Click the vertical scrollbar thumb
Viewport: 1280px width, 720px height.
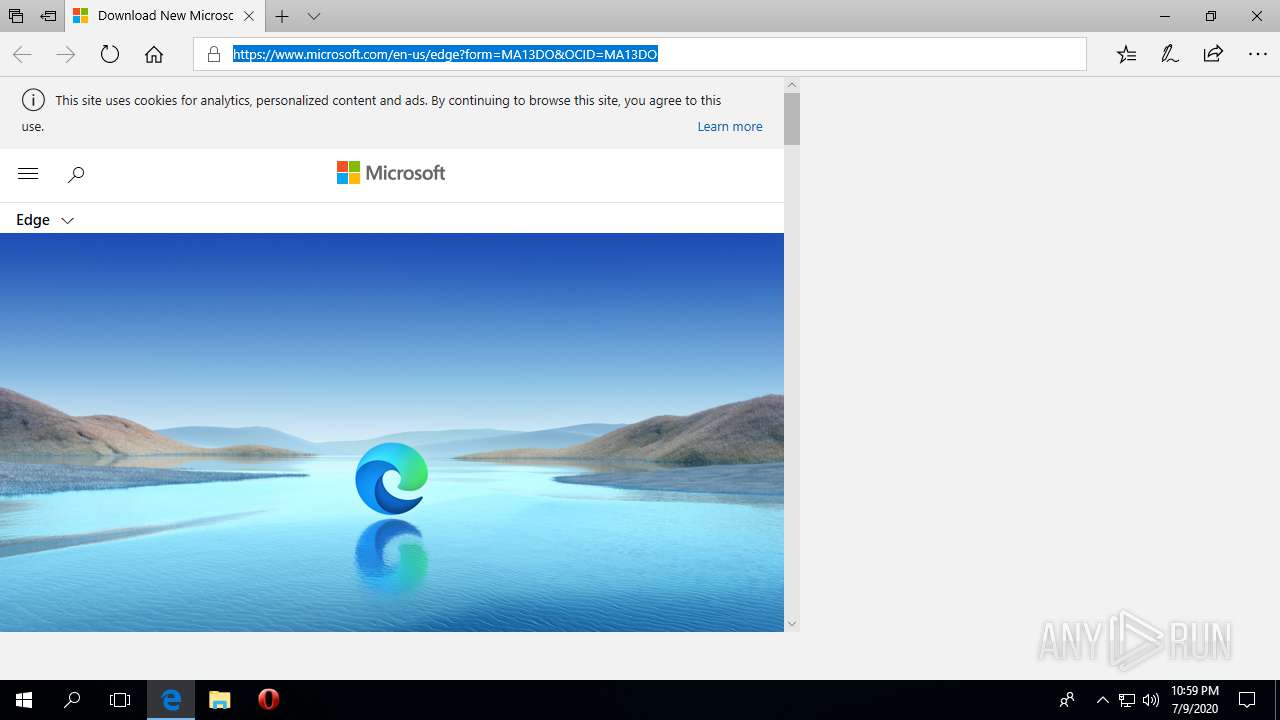(x=792, y=119)
